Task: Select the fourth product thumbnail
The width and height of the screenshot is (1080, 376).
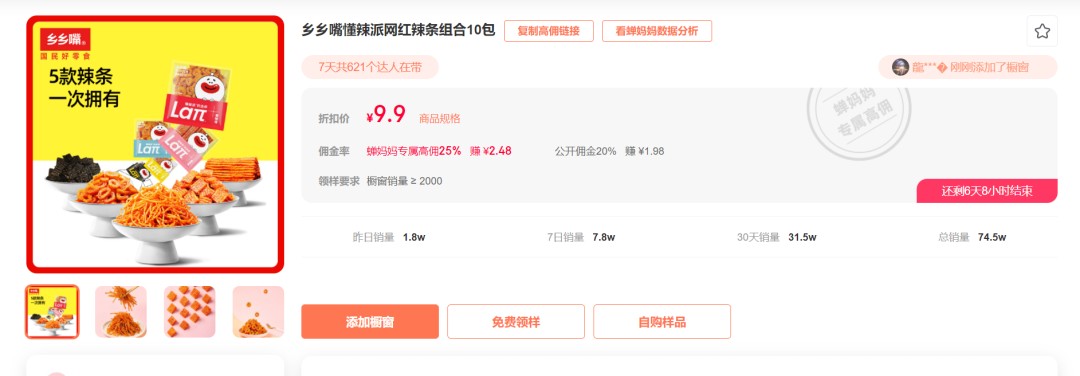Action: point(258,312)
